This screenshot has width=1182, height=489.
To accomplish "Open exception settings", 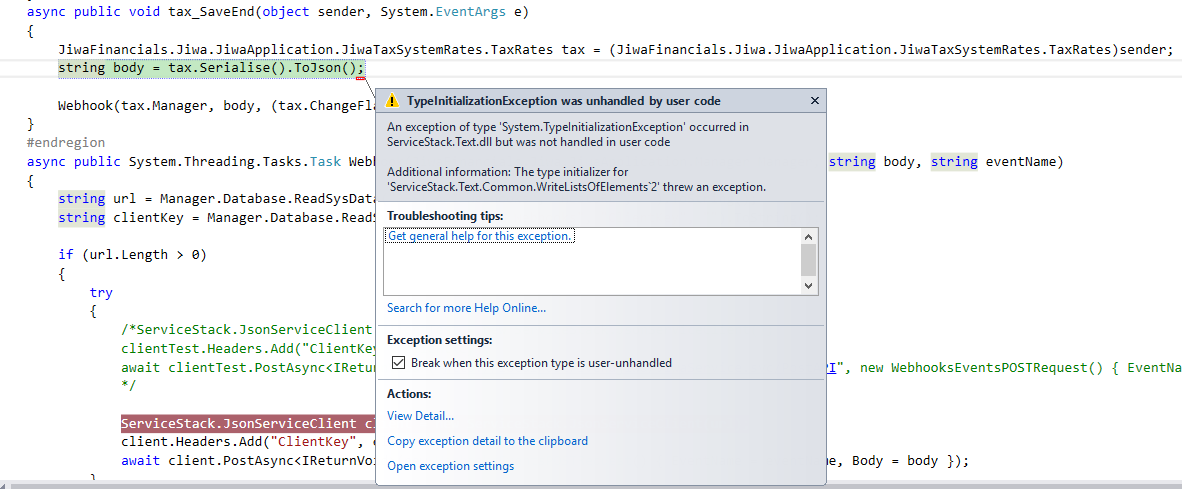I will (x=450, y=466).
